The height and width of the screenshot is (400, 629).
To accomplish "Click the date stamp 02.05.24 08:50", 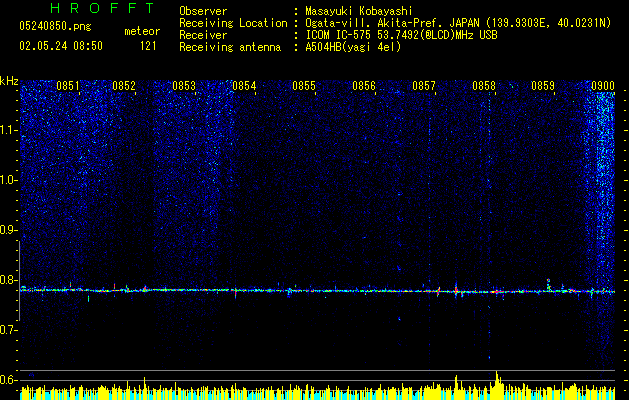I will 61,46.
